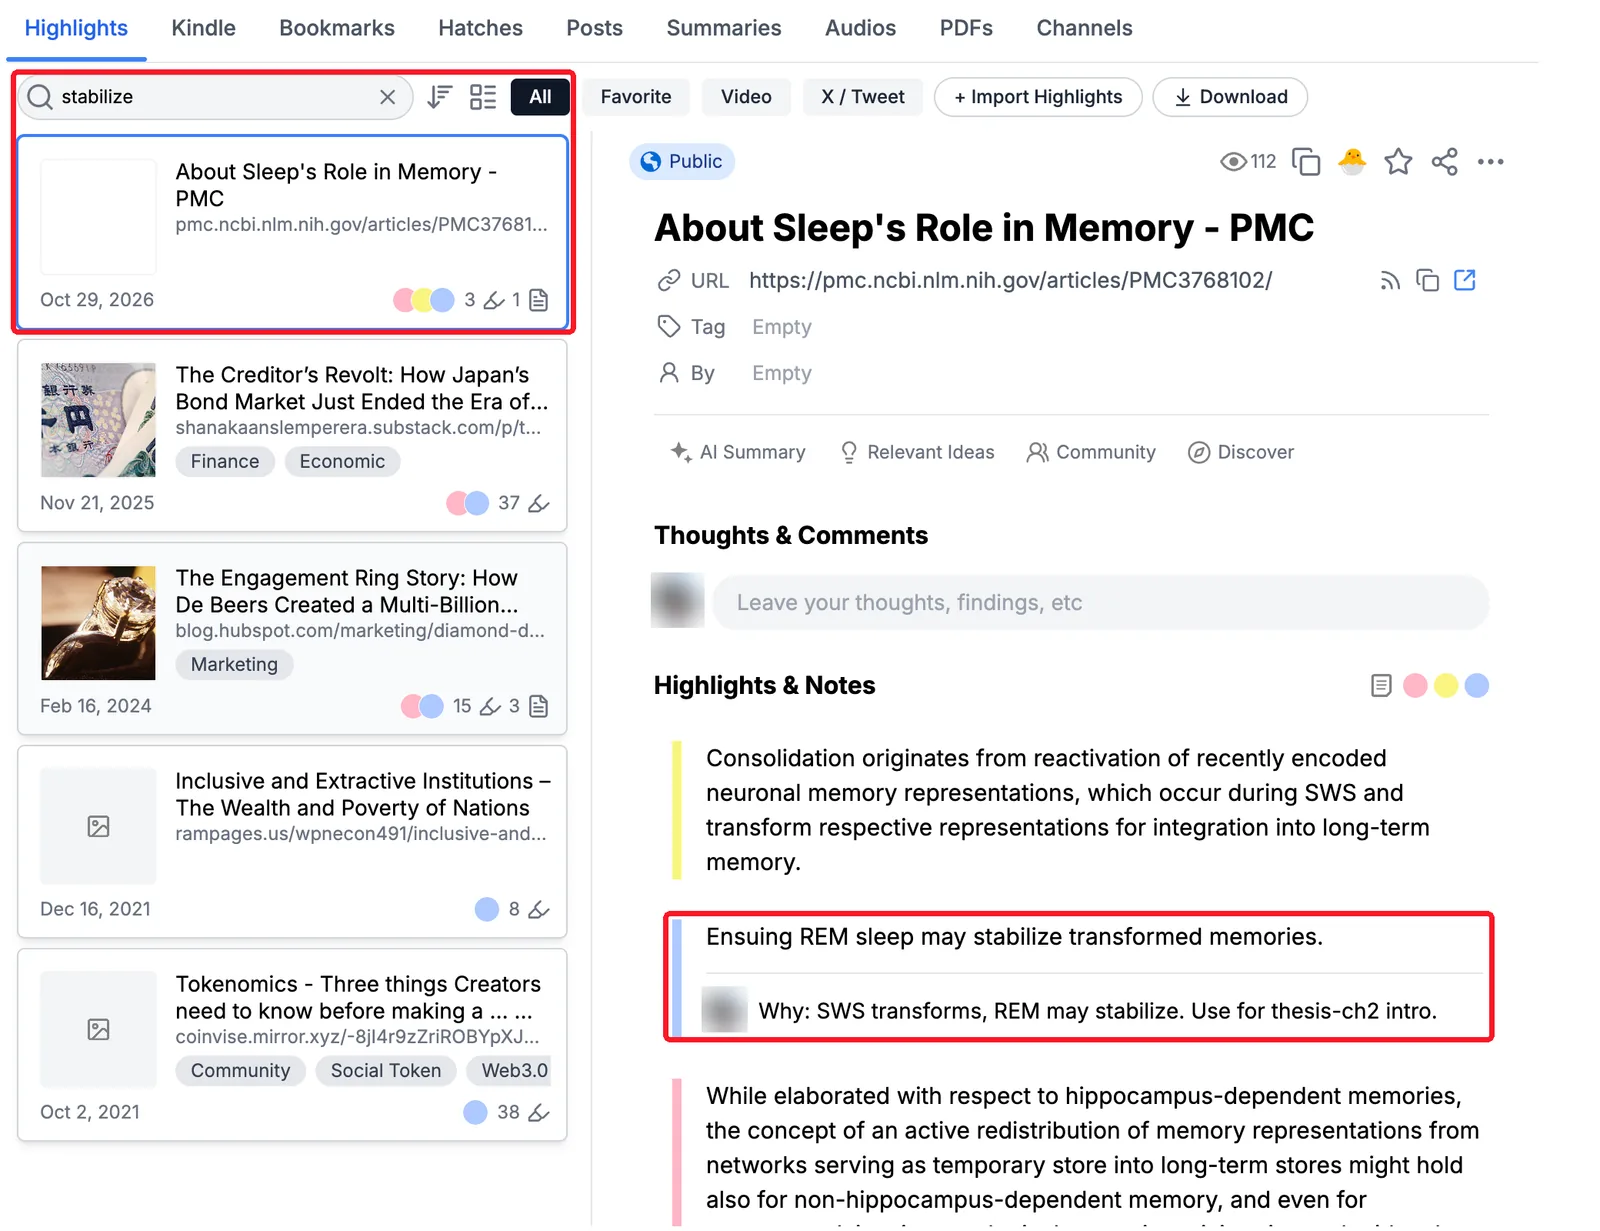Switch the list layout view icon
The width and height of the screenshot is (1600, 1231).
pos(483,97)
